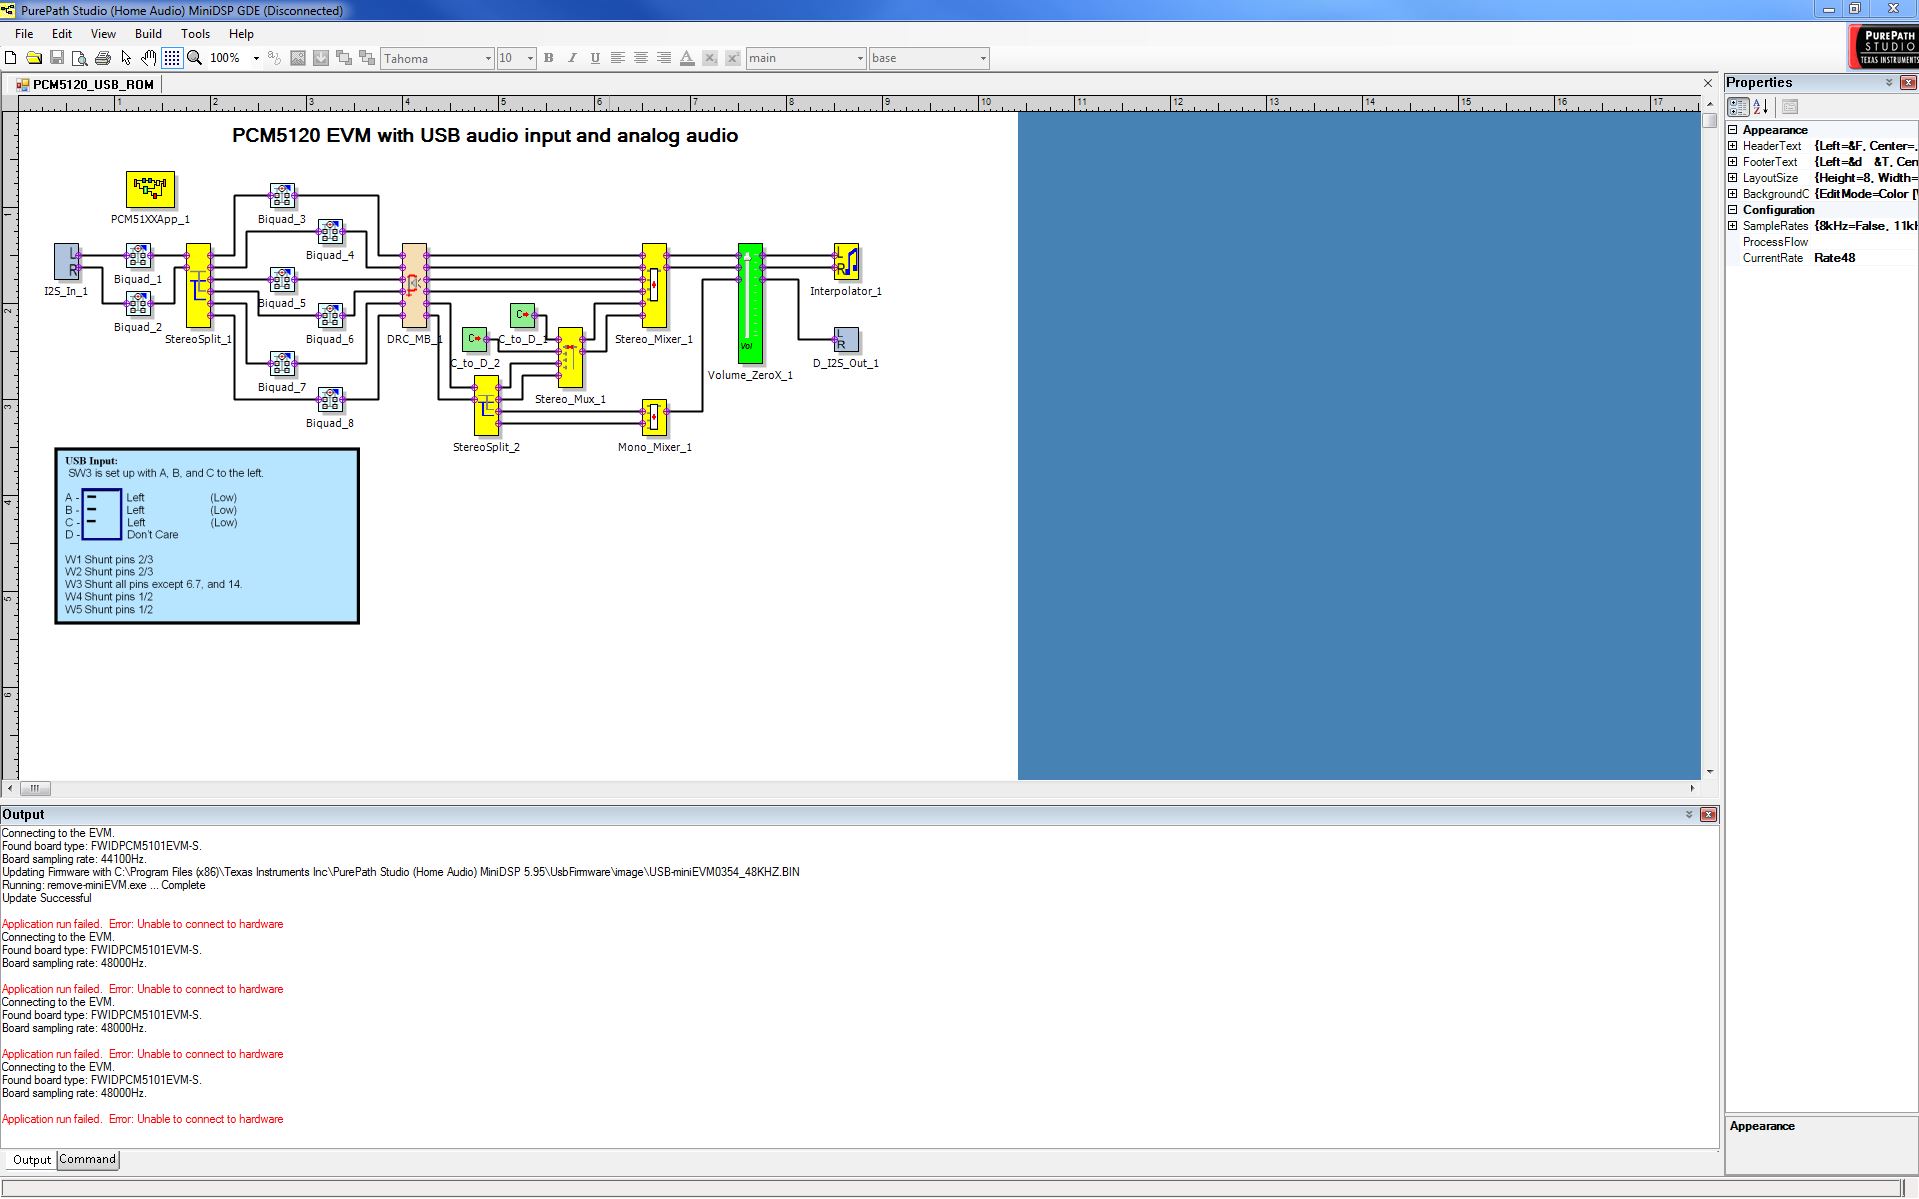This screenshot has width=1919, height=1199.
Task: Close the Properties panel
Action: pos(1908,83)
